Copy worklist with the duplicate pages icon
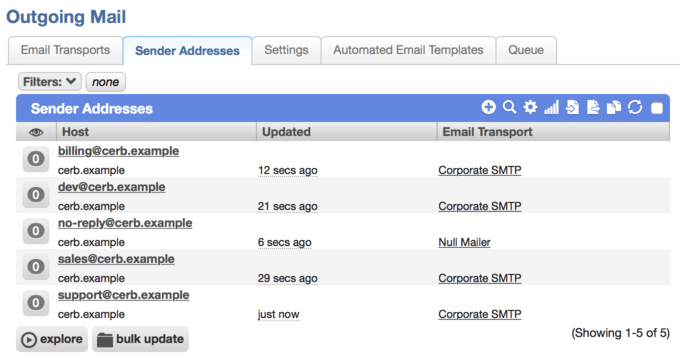 614,107
